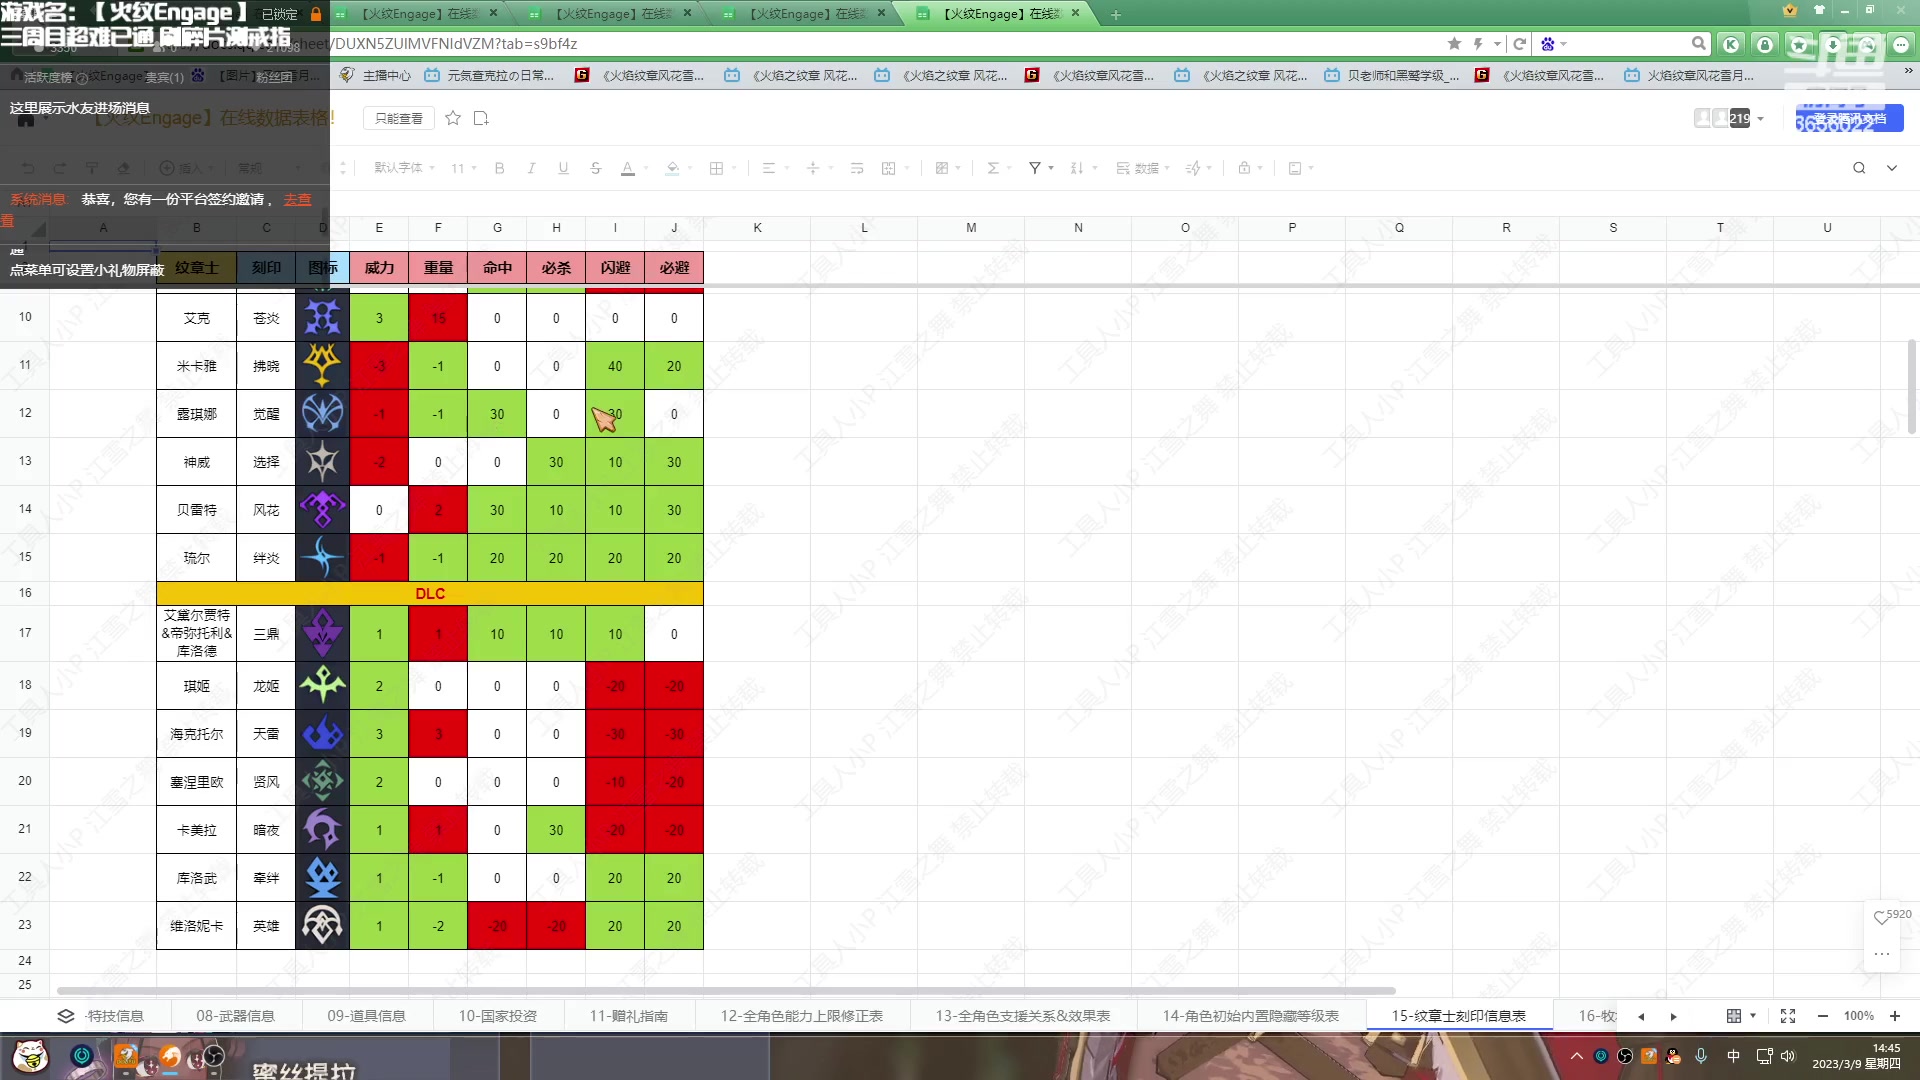Open the font size 11 dropdown

[463, 168]
